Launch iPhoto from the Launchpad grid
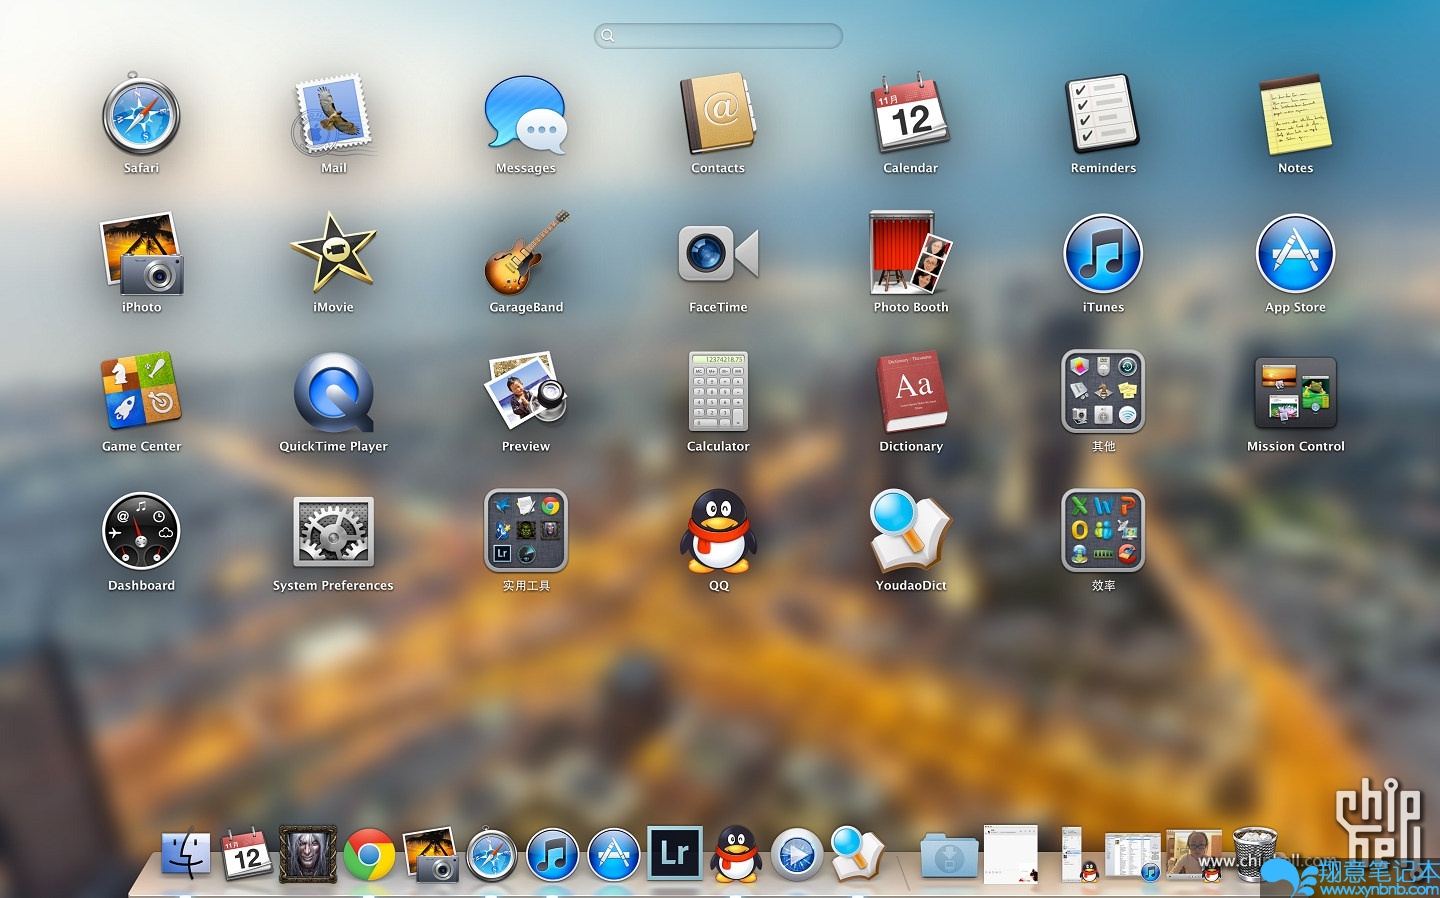The width and height of the screenshot is (1440, 898). 141,254
